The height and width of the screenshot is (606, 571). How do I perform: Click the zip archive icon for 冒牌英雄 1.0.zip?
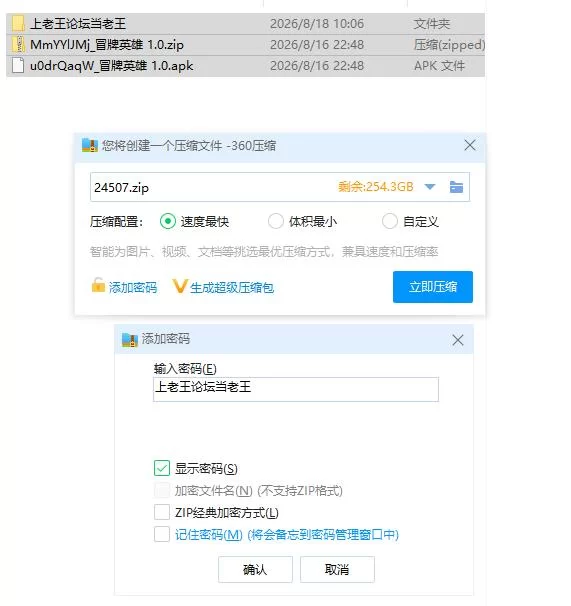point(18,44)
